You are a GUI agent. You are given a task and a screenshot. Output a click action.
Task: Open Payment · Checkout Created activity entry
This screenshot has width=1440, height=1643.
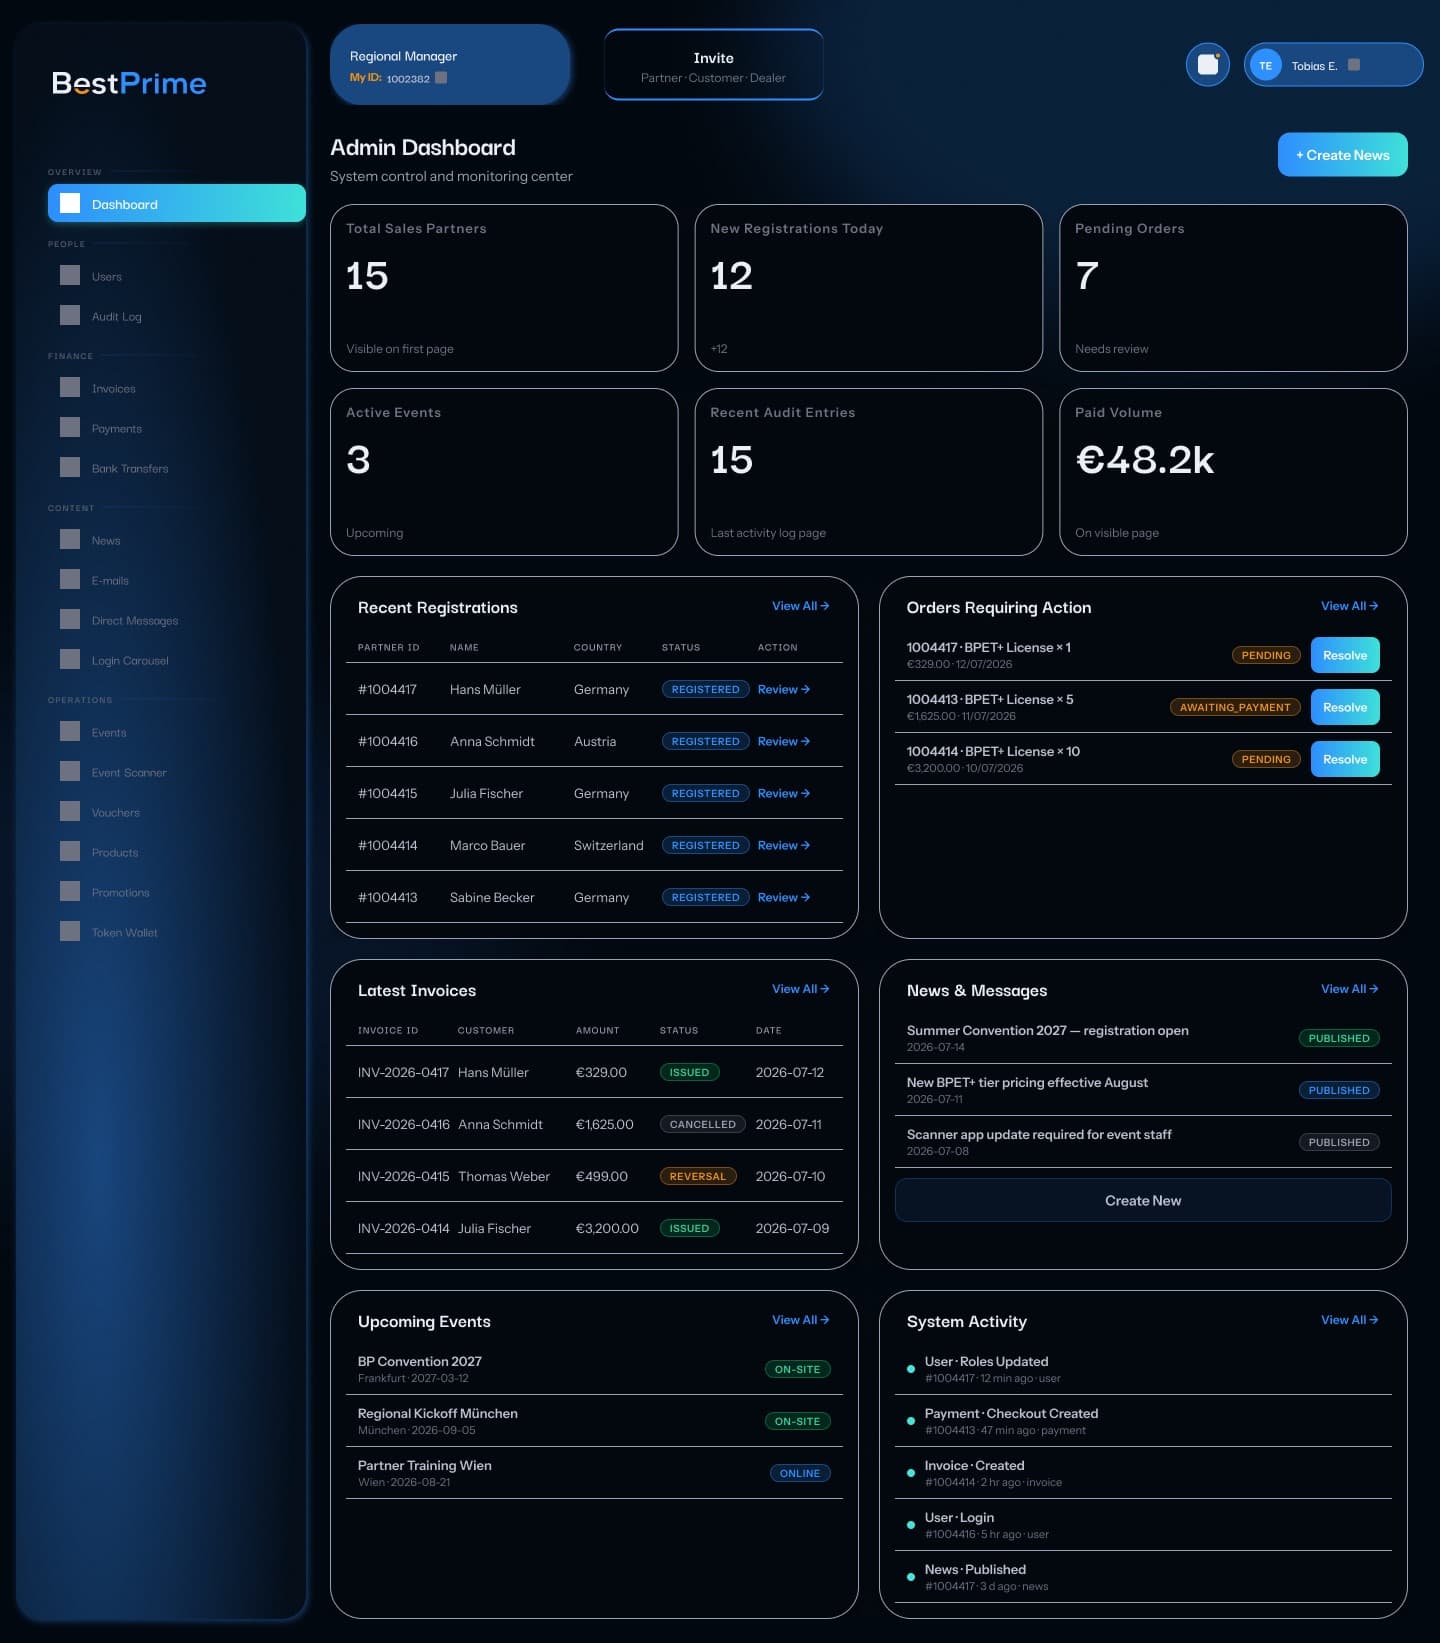(x=1143, y=1421)
